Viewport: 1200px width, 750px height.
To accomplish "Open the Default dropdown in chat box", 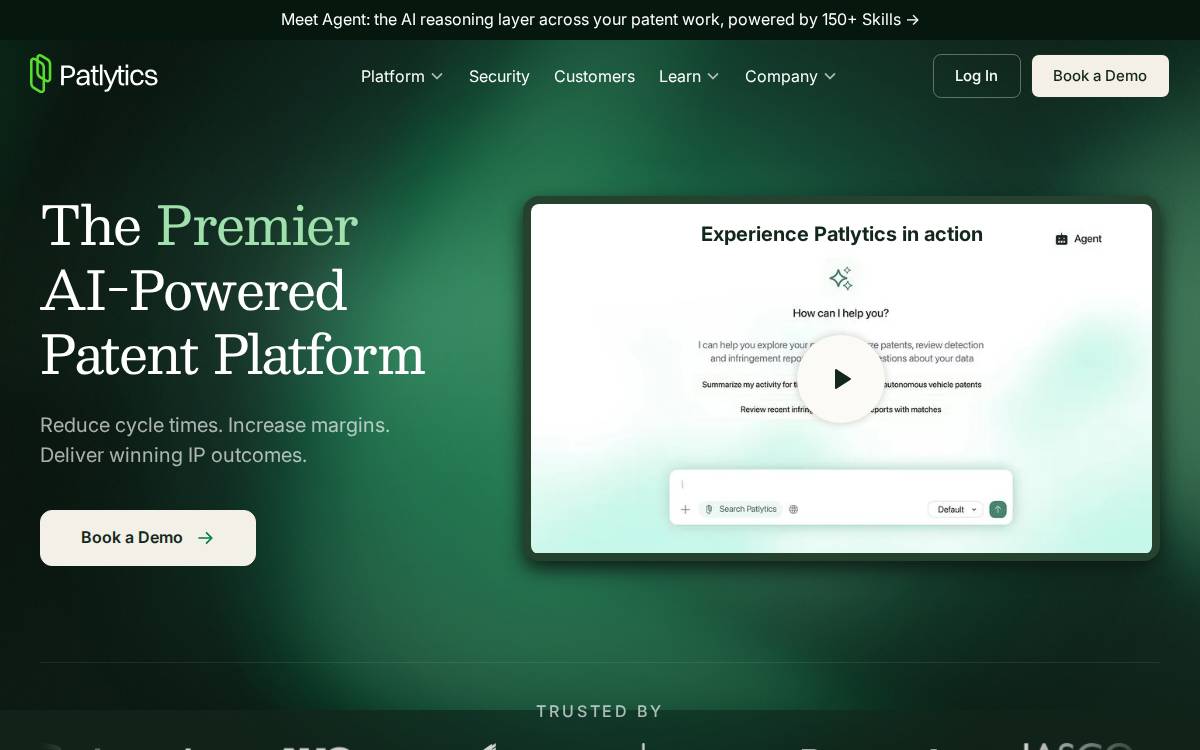I will tap(957, 509).
